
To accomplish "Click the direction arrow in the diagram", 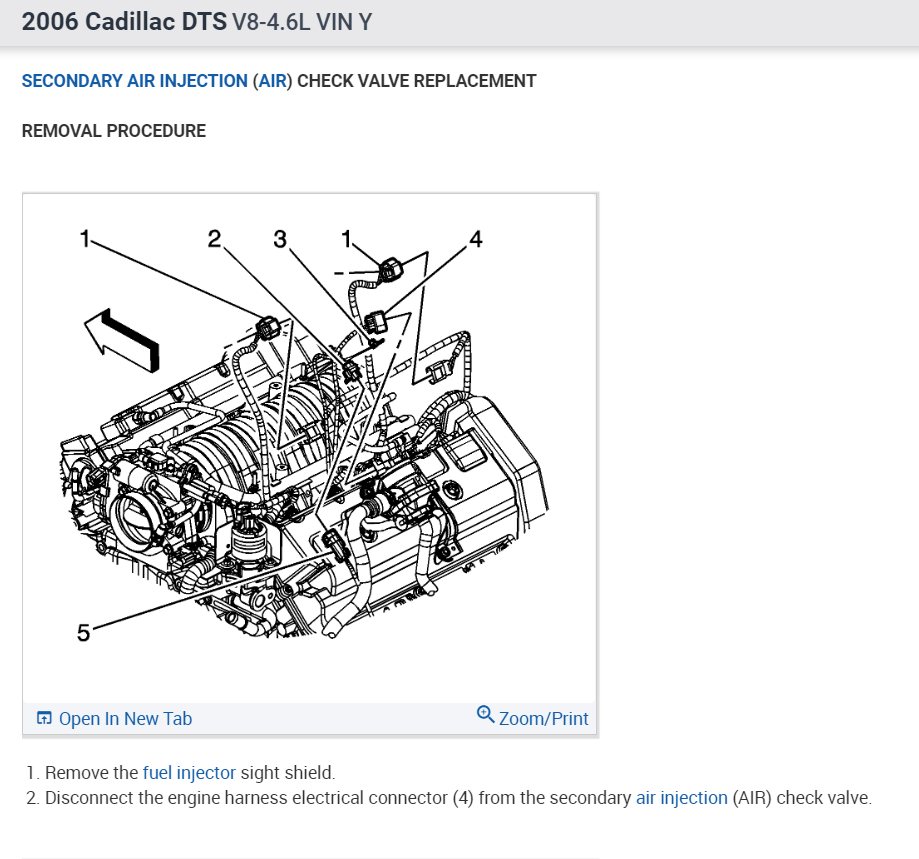I will [122, 340].
